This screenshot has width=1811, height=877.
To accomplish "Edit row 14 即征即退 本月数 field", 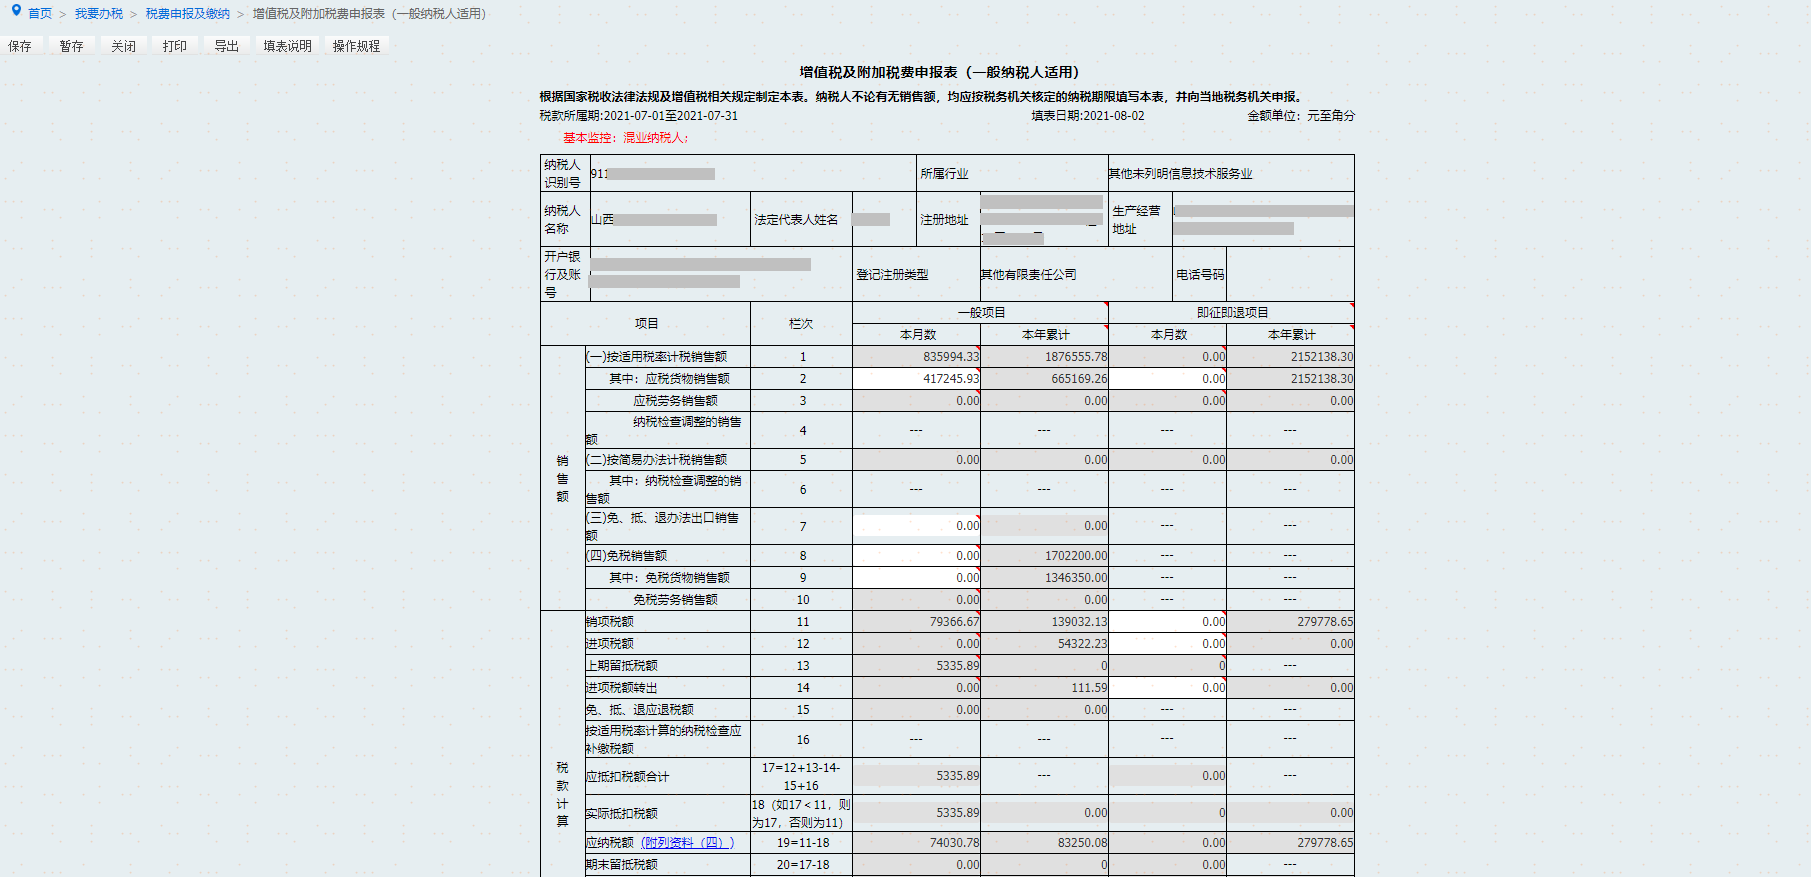I will pyautogui.click(x=1167, y=688).
